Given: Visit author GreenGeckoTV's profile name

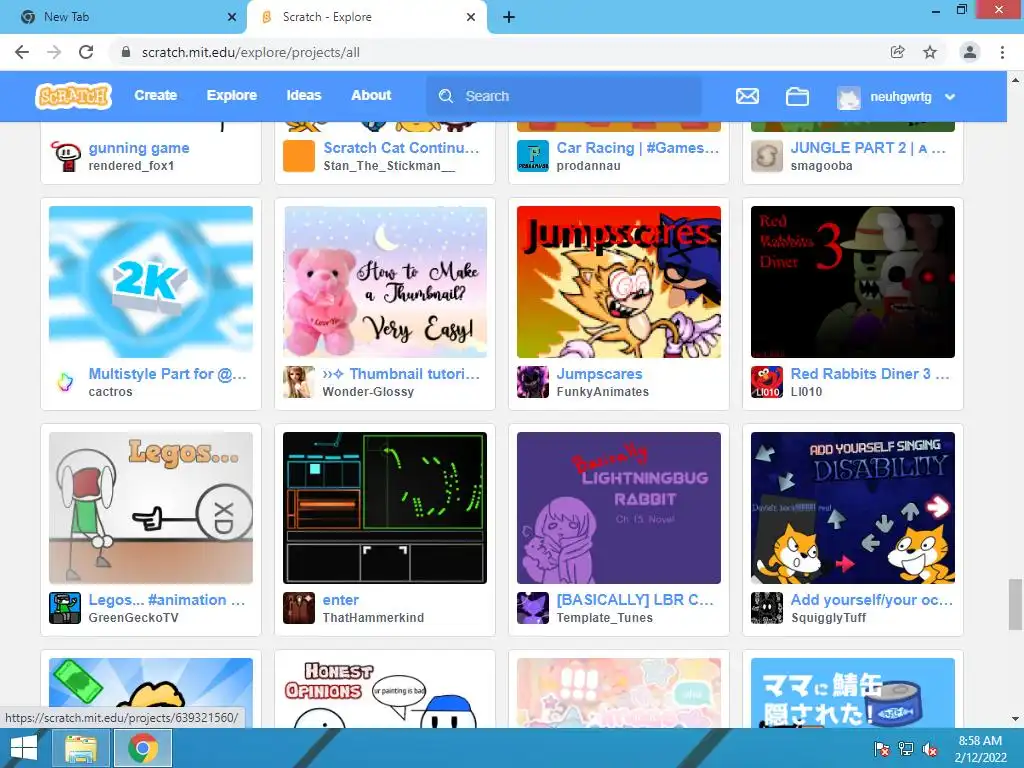Looking at the screenshot, I should [133, 618].
